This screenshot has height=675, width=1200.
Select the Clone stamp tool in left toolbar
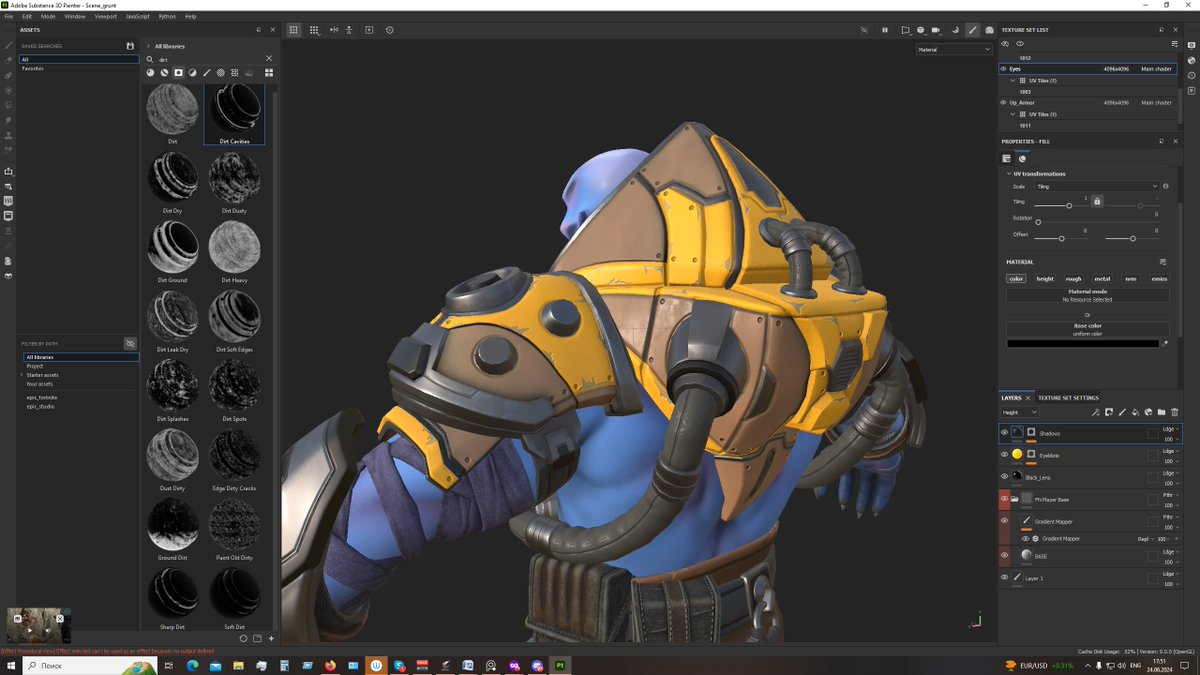click(x=8, y=135)
